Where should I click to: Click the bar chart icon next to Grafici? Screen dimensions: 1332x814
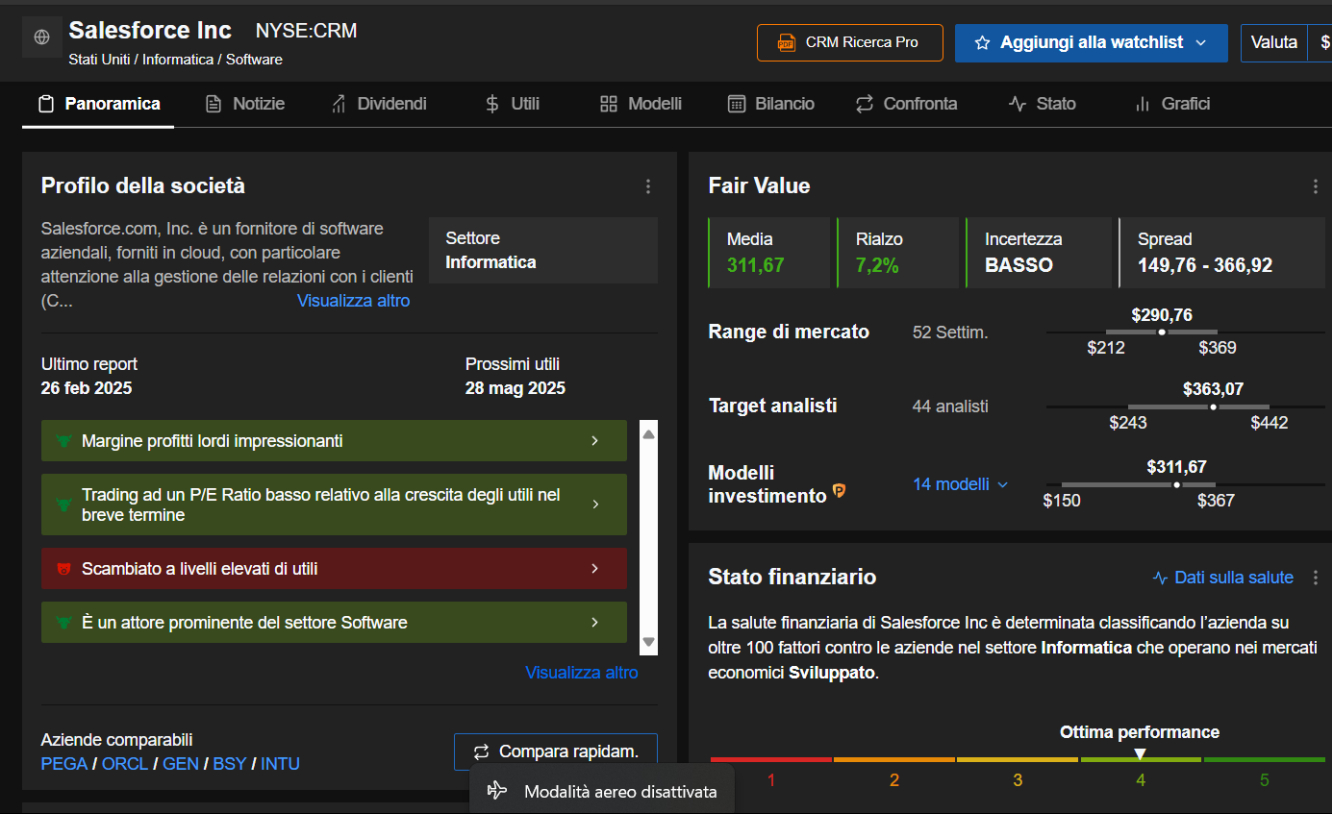1142,104
